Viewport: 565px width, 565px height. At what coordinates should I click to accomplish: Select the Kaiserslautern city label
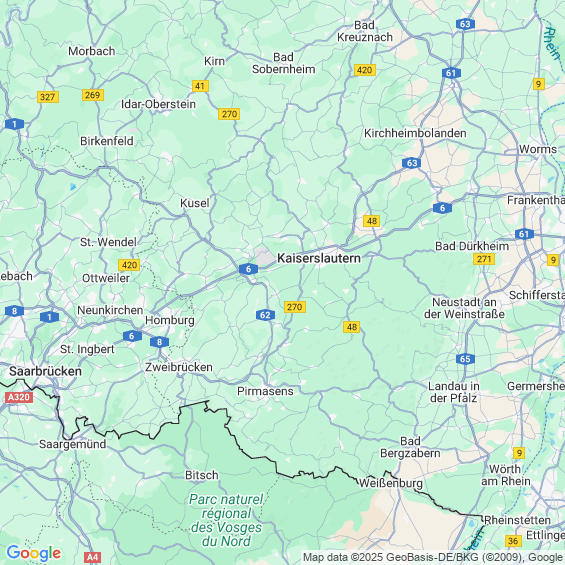pos(319,258)
